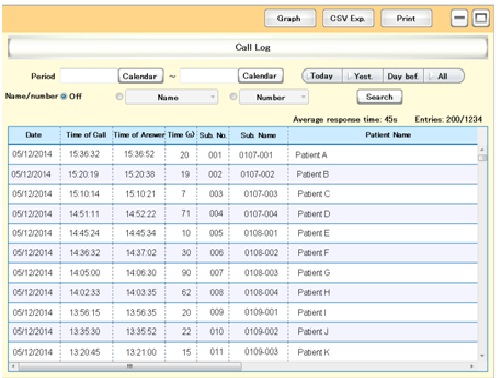Click answer time 13:21:00
This screenshot has width=498, height=378.
(141, 352)
